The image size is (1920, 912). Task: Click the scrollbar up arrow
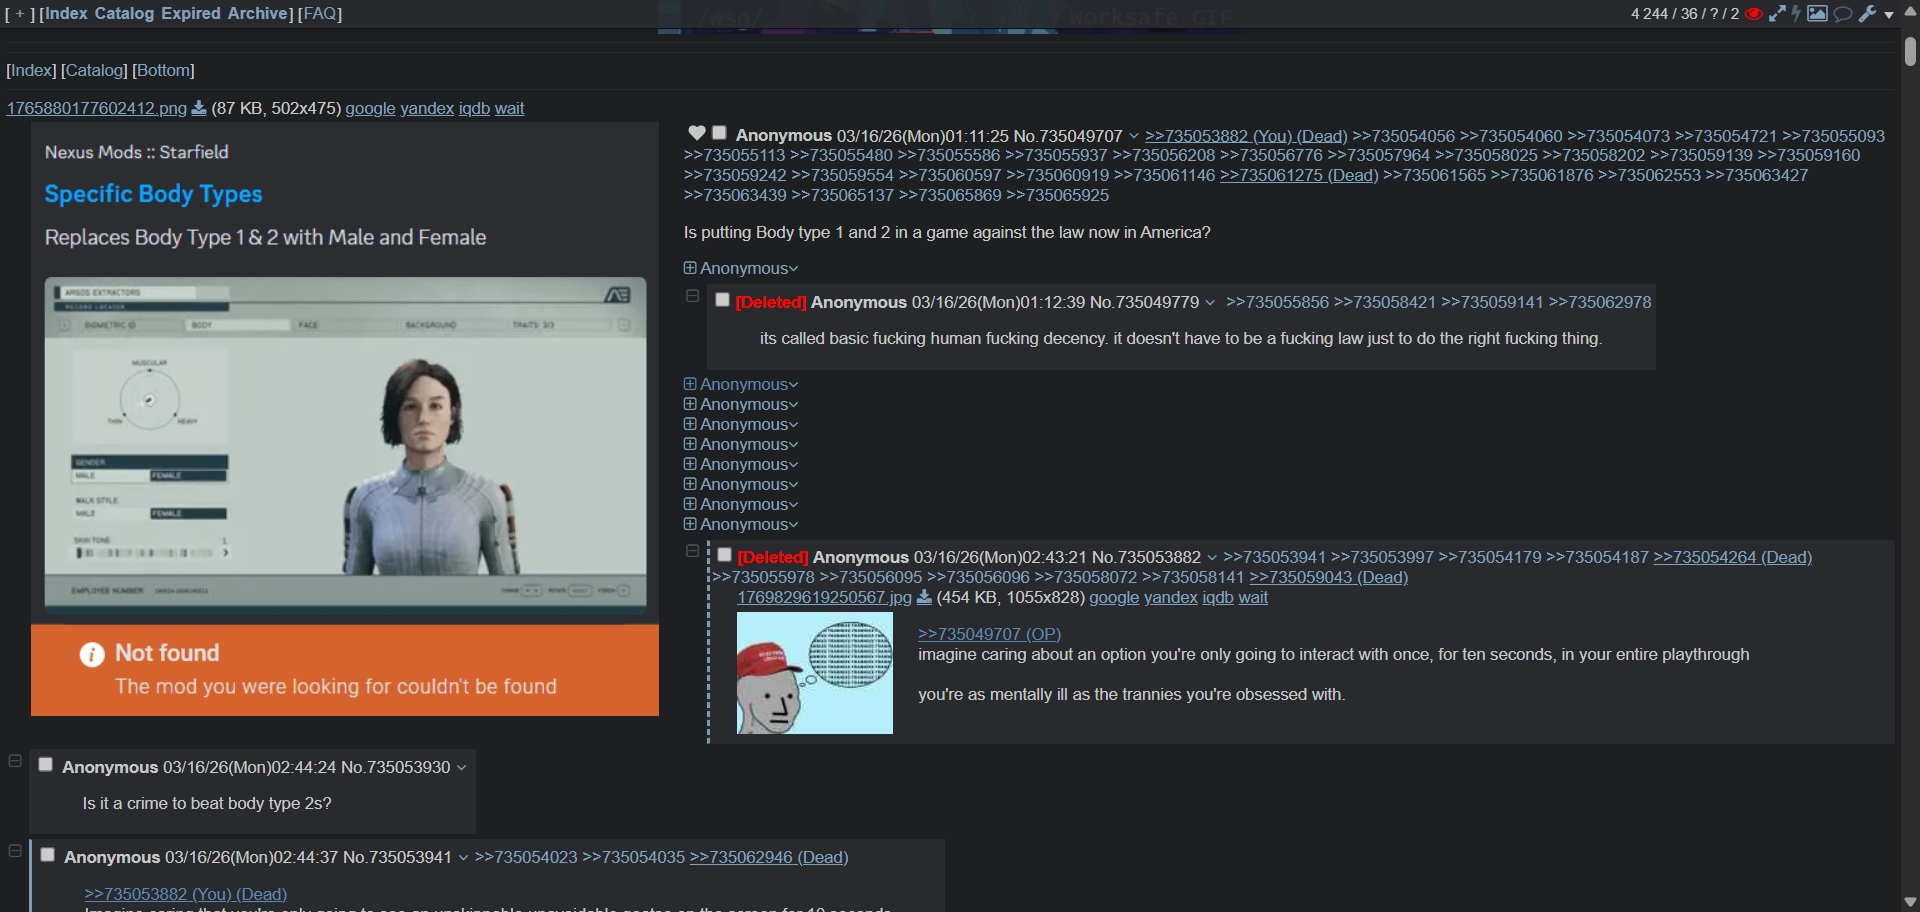coord(1910,10)
